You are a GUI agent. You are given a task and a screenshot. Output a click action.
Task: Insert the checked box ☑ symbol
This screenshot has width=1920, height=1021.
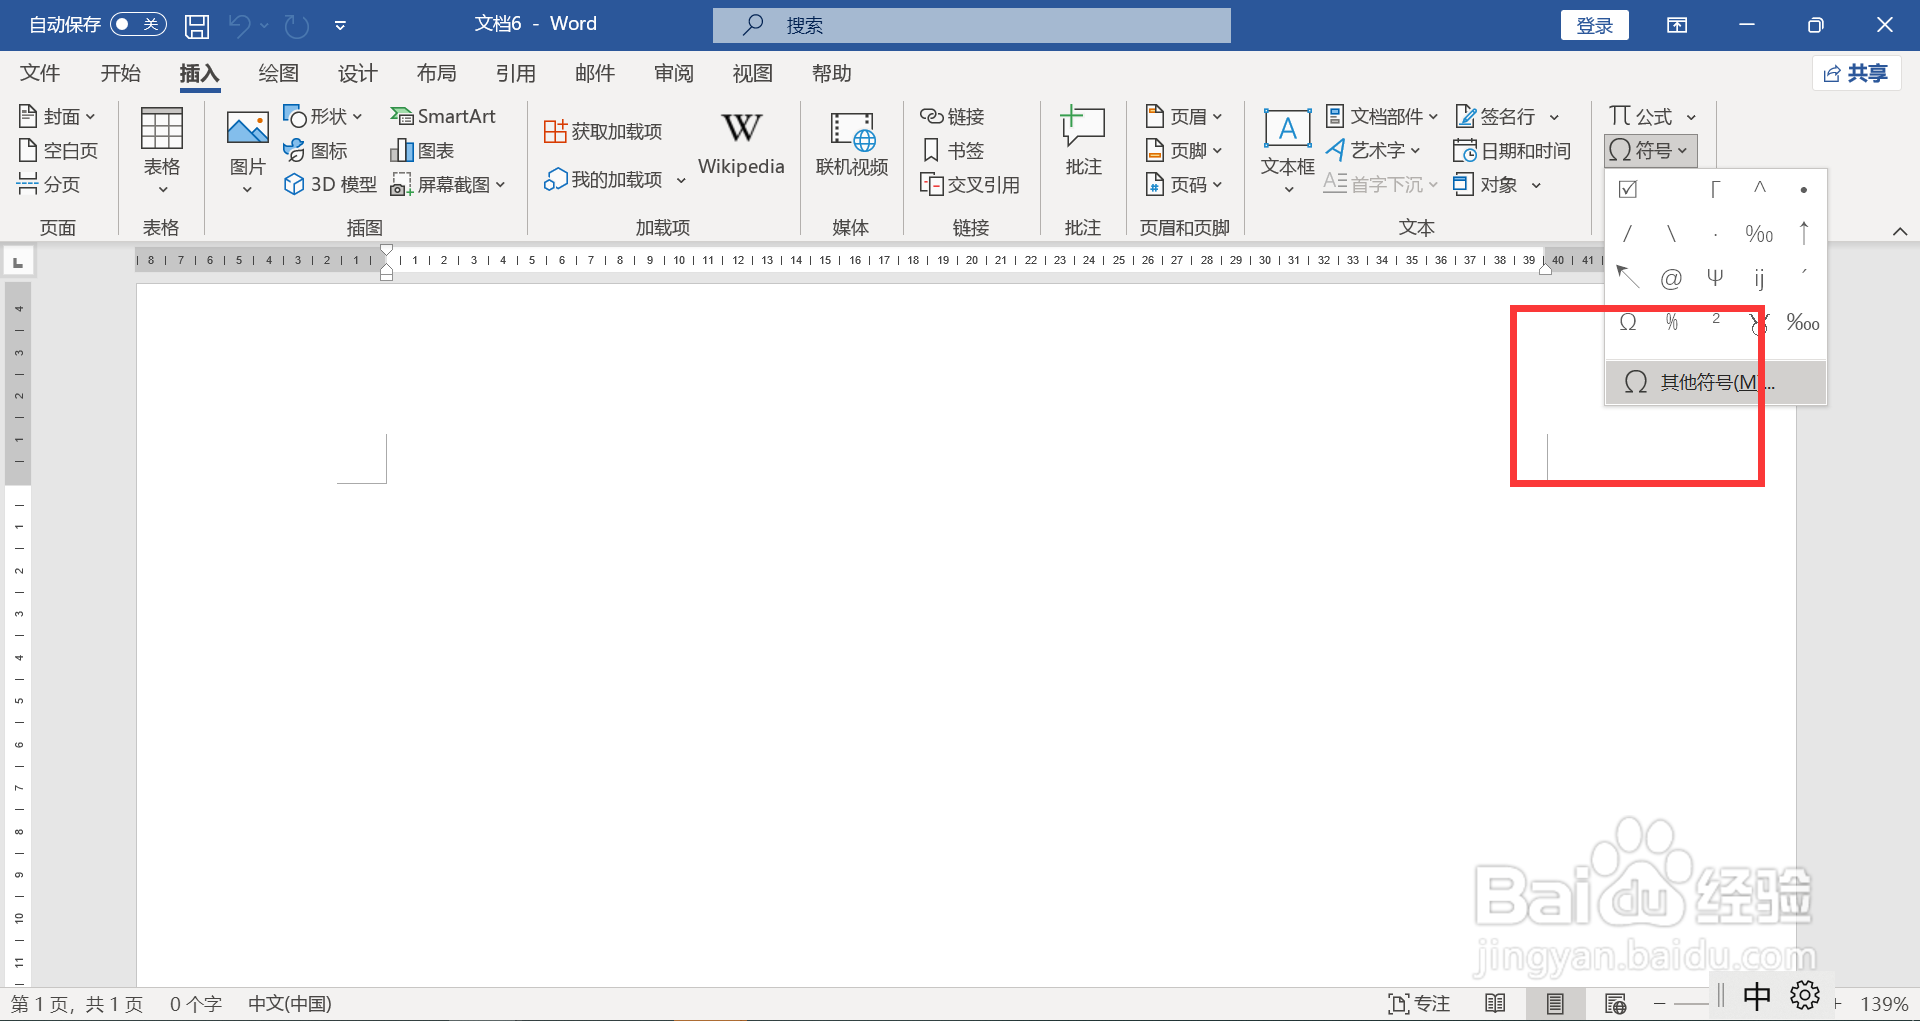point(1628,189)
